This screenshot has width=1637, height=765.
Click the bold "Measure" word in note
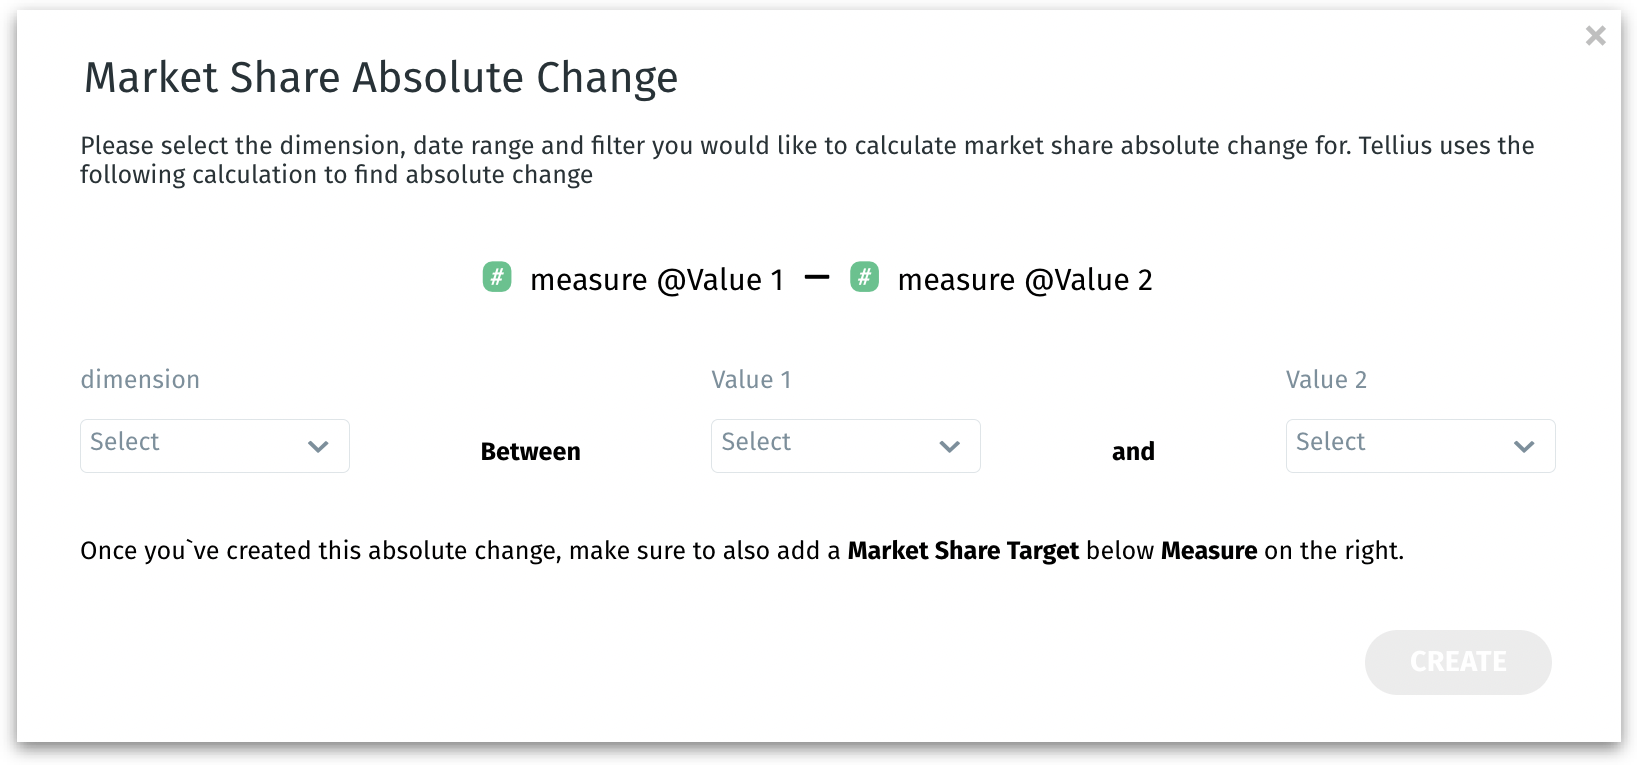(1209, 551)
